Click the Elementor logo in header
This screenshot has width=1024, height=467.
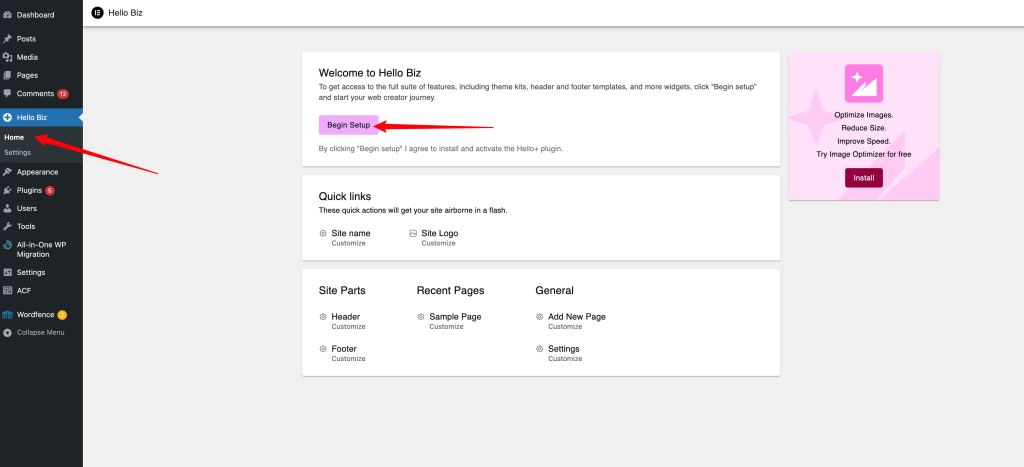click(97, 12)
